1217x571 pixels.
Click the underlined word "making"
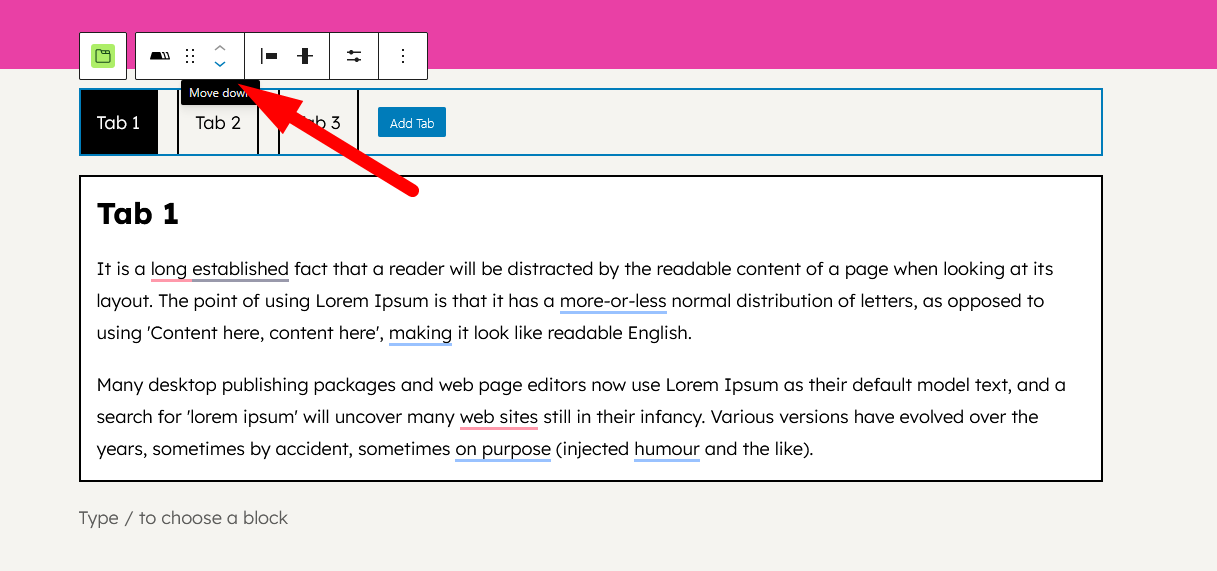pos(420,333)
